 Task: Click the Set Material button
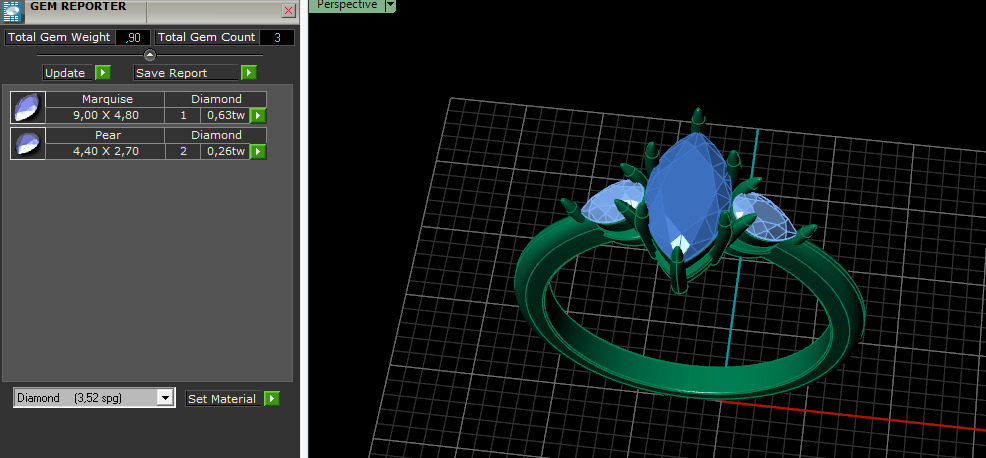pos(223,399)
